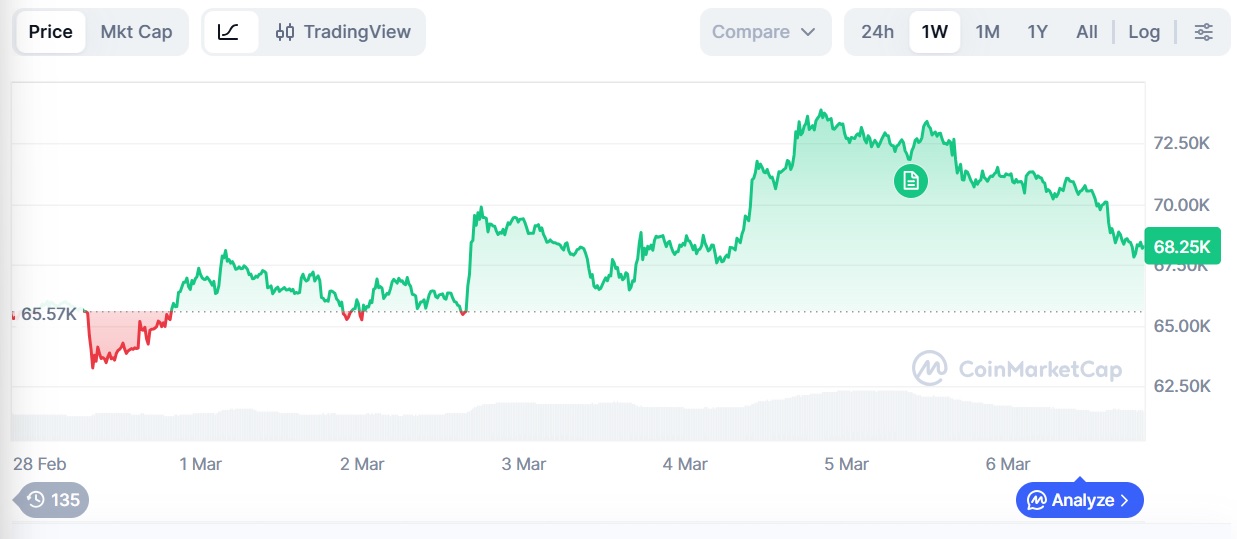Screen dimensions: 1237x539
Task: Switch chart to Price view
Action: [50, 32]
